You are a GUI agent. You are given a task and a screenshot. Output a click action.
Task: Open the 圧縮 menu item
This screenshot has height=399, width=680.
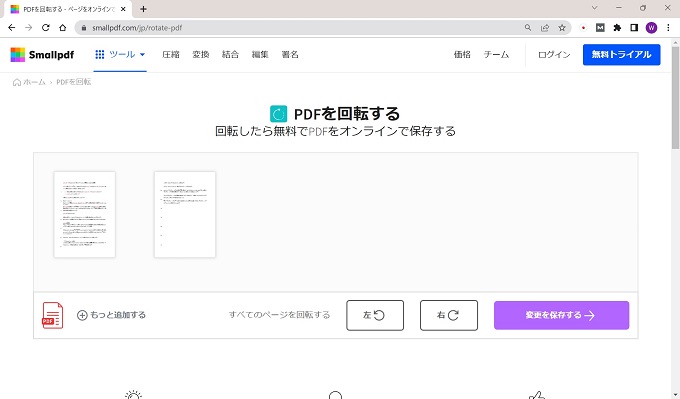tap(170, 55)
